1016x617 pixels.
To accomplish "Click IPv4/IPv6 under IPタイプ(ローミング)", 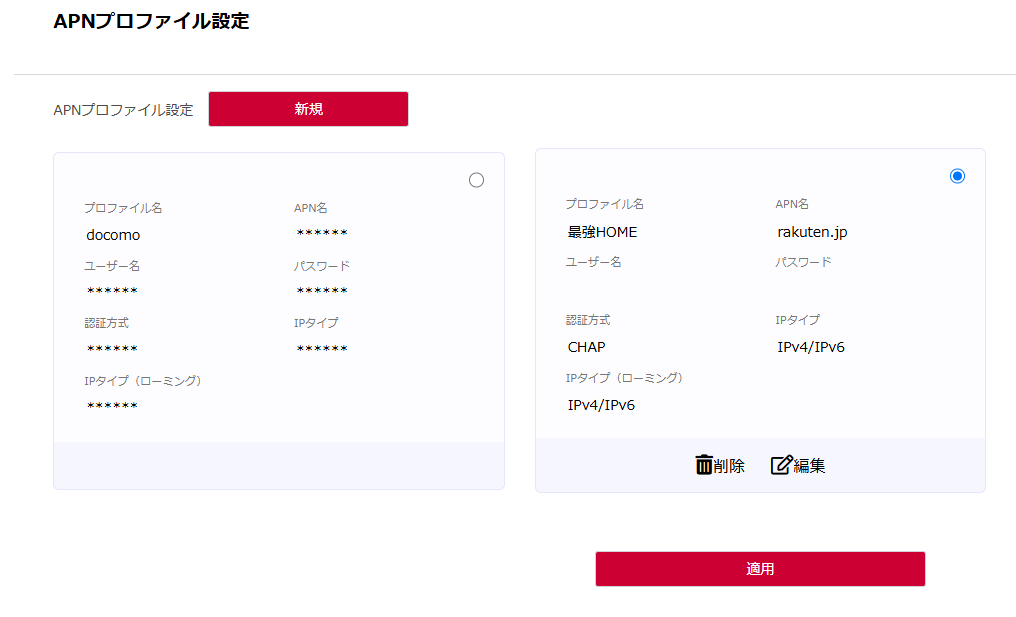I will (601, 405).
